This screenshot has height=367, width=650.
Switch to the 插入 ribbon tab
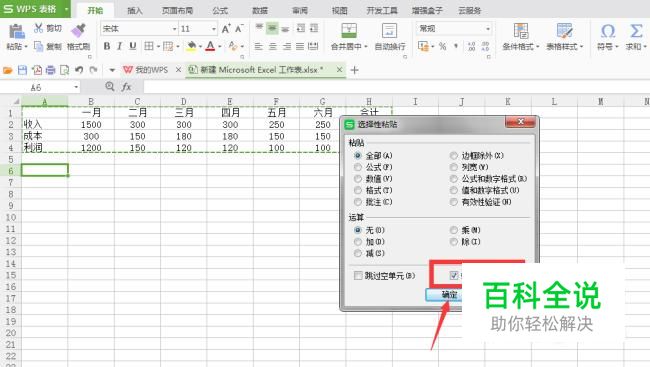click(x=135, y=10)
